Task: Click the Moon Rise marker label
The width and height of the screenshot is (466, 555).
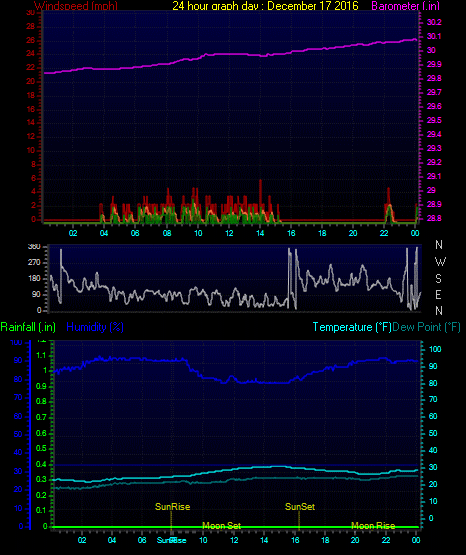Action: click(373, 526)
